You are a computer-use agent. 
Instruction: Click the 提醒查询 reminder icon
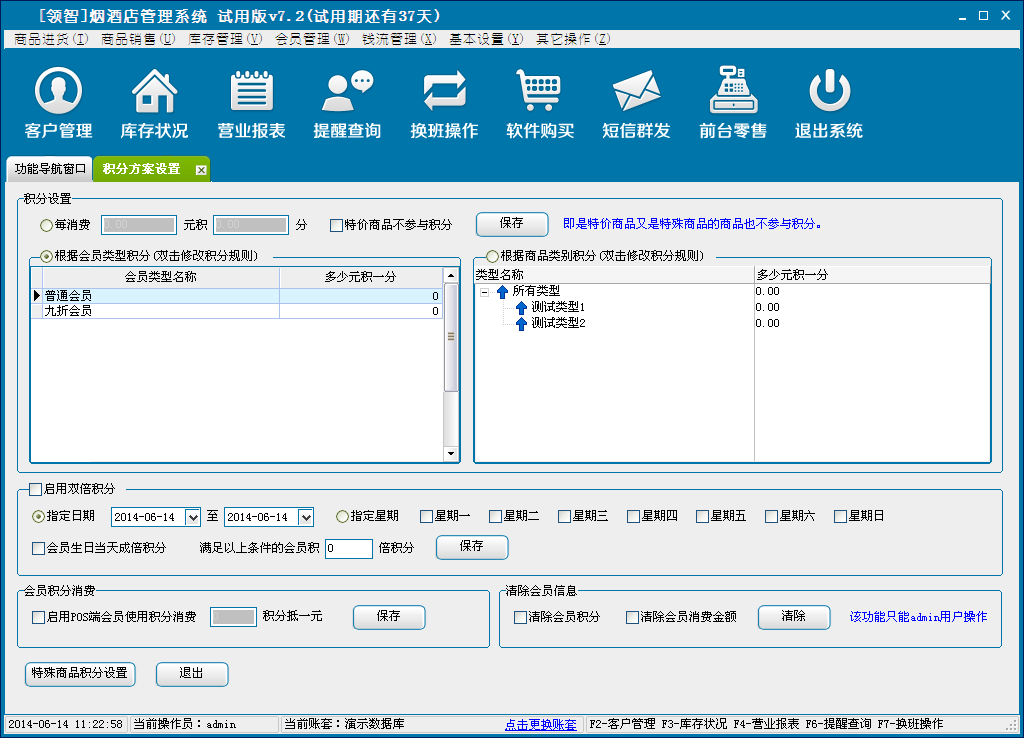[347, 92]
